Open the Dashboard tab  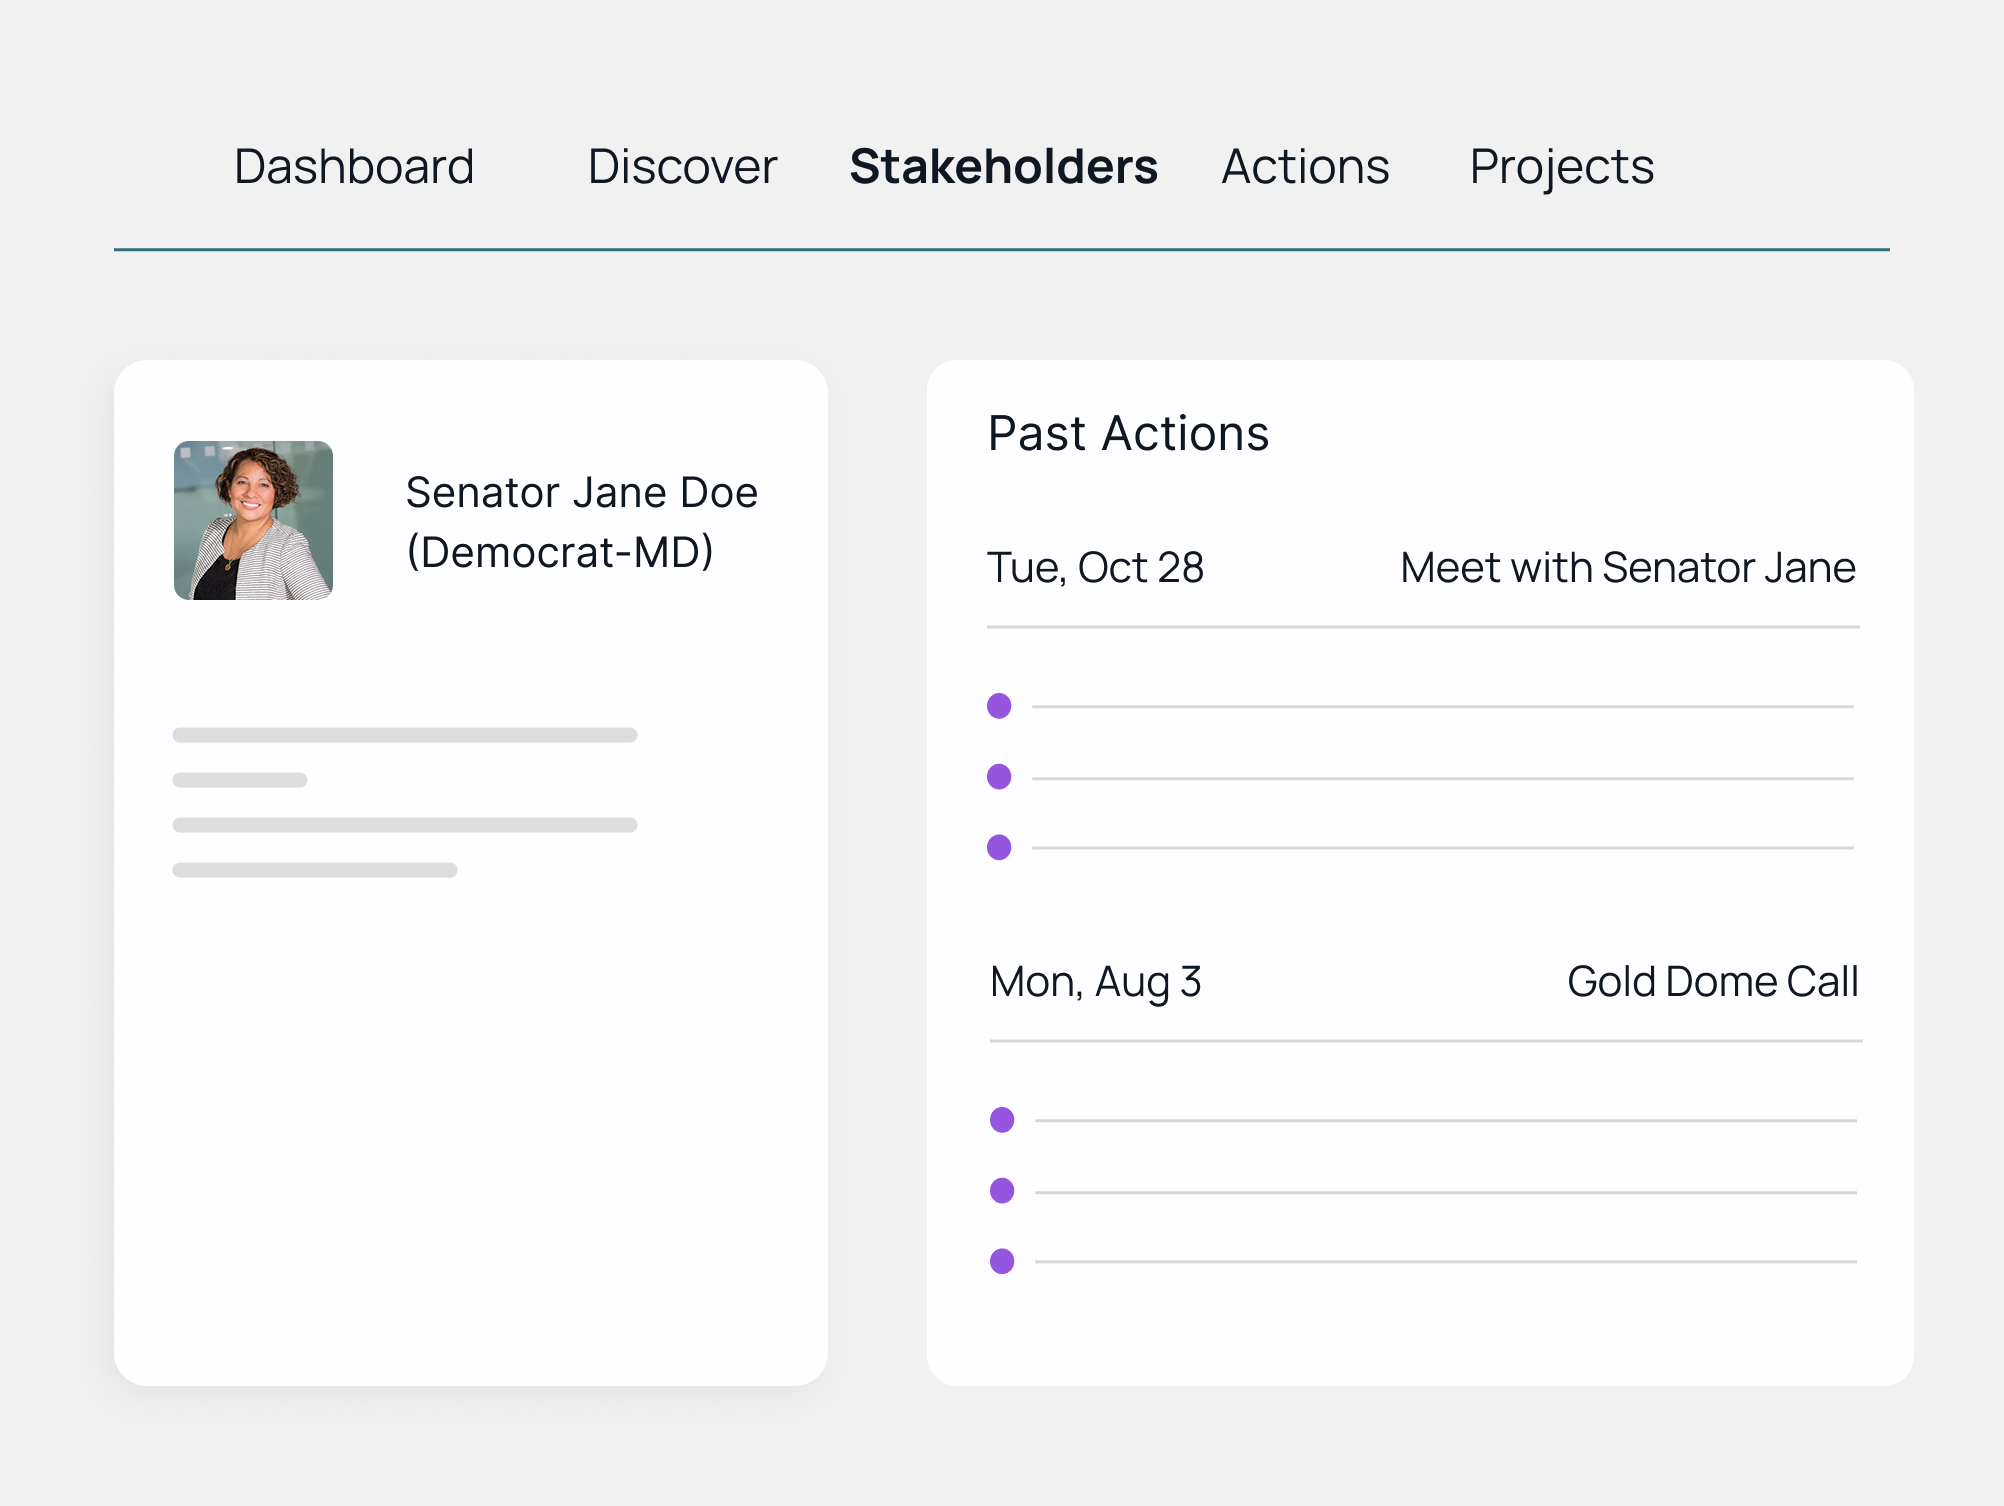coord(352,166)
